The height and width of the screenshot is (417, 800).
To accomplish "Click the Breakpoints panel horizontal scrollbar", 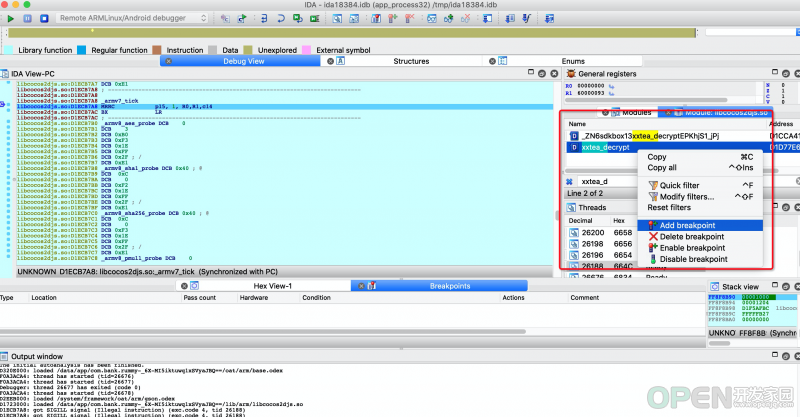I will [263, 332].
